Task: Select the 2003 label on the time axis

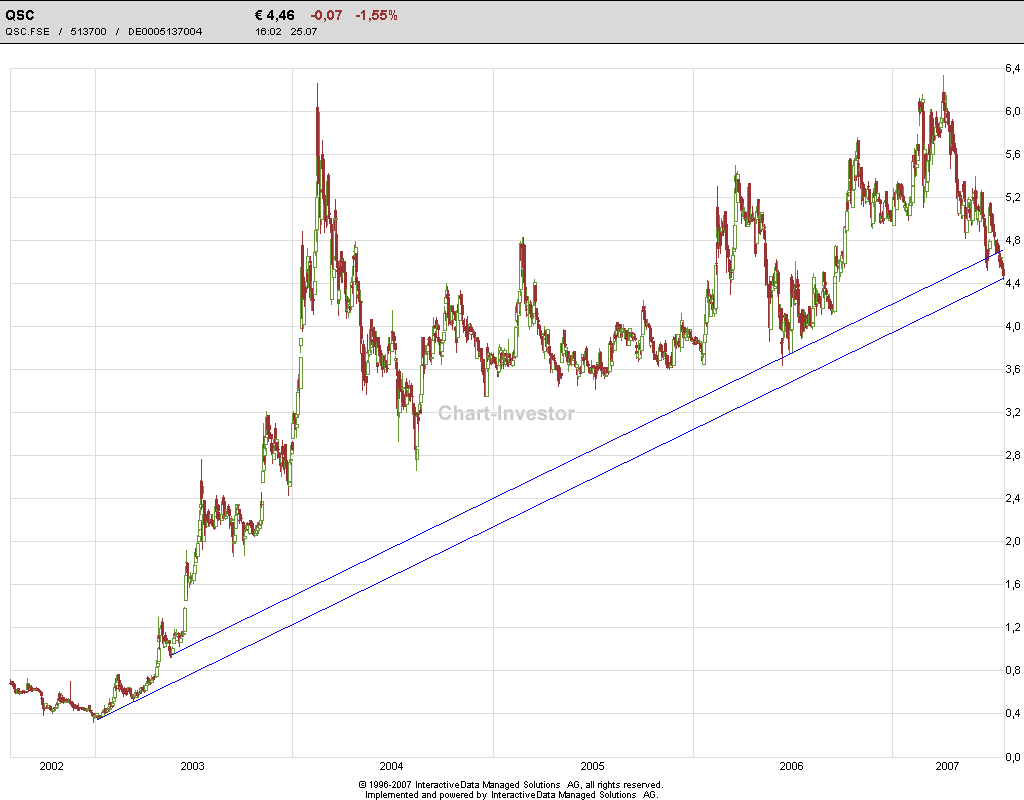Action: tap(191, 765)
